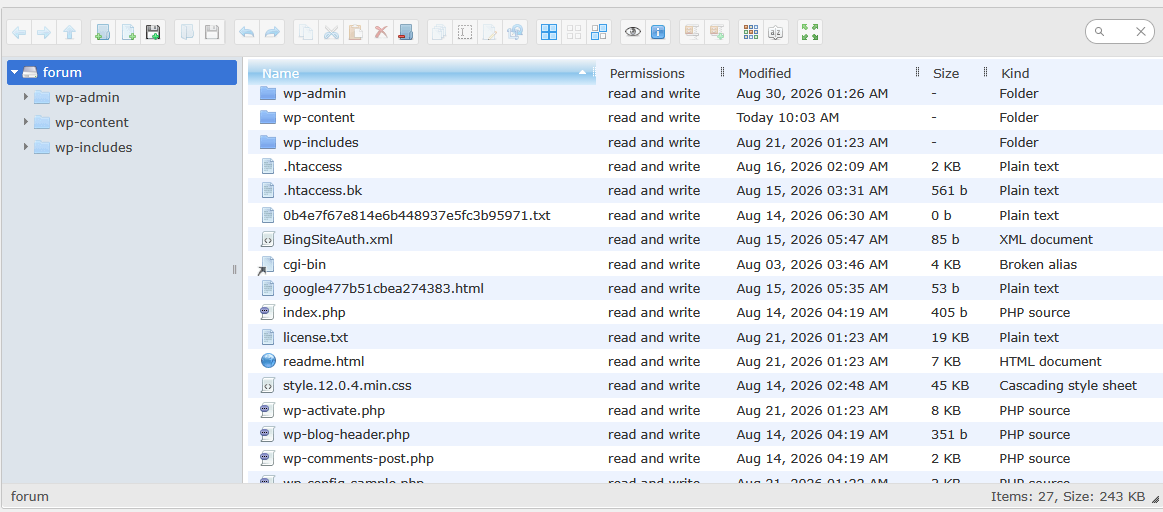
Task: Toggle icon/list view with grid icon
Action: pos(751,32)
